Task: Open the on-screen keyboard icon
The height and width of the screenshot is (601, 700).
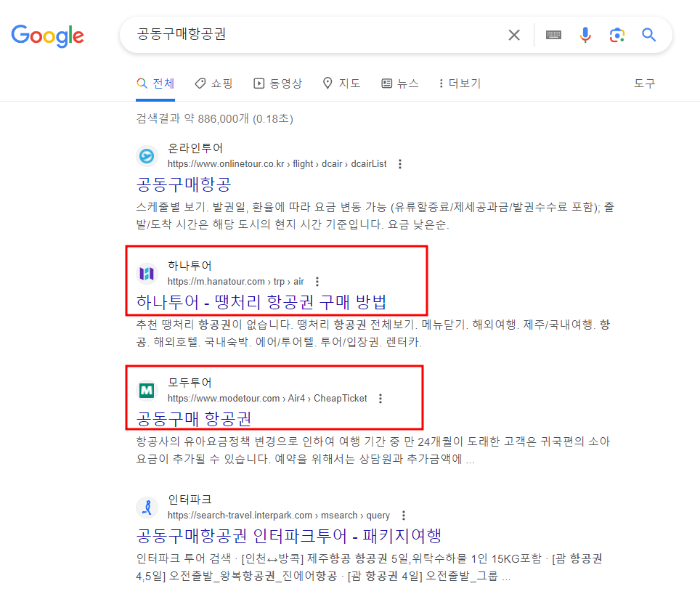Action: pyautogui.click(x=553, y=35)
